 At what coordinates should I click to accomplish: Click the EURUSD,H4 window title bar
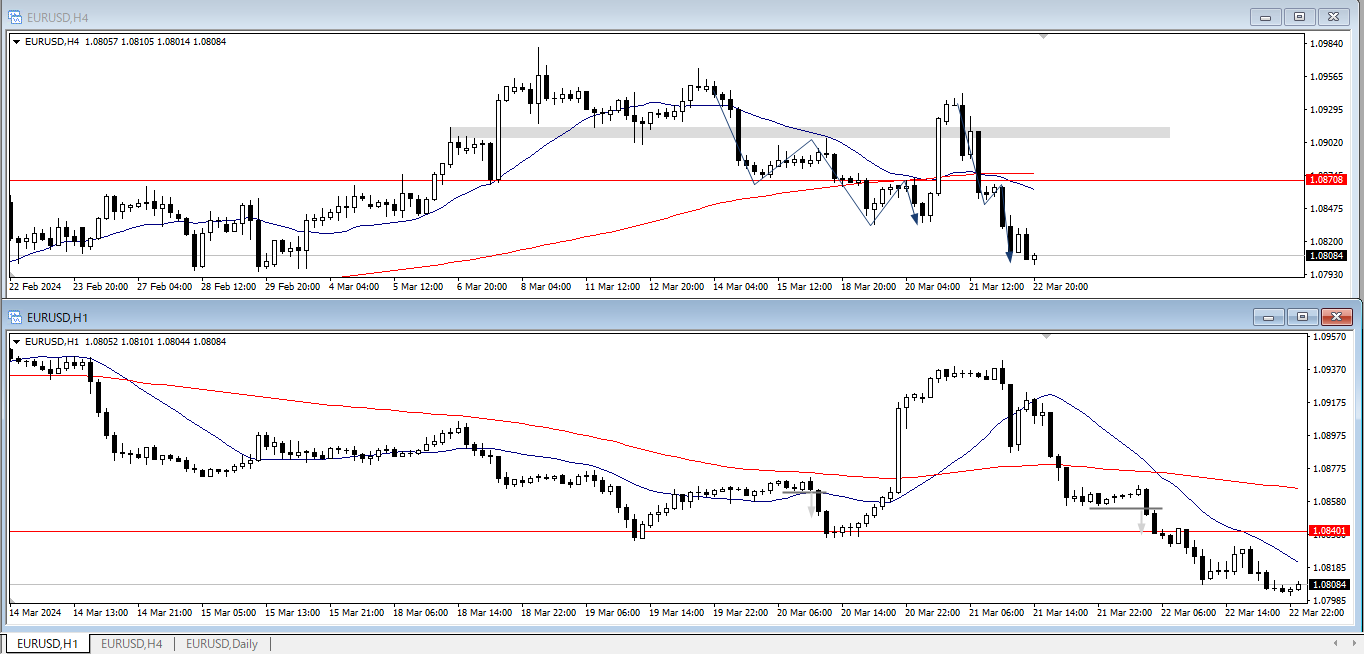pos(600,17)
